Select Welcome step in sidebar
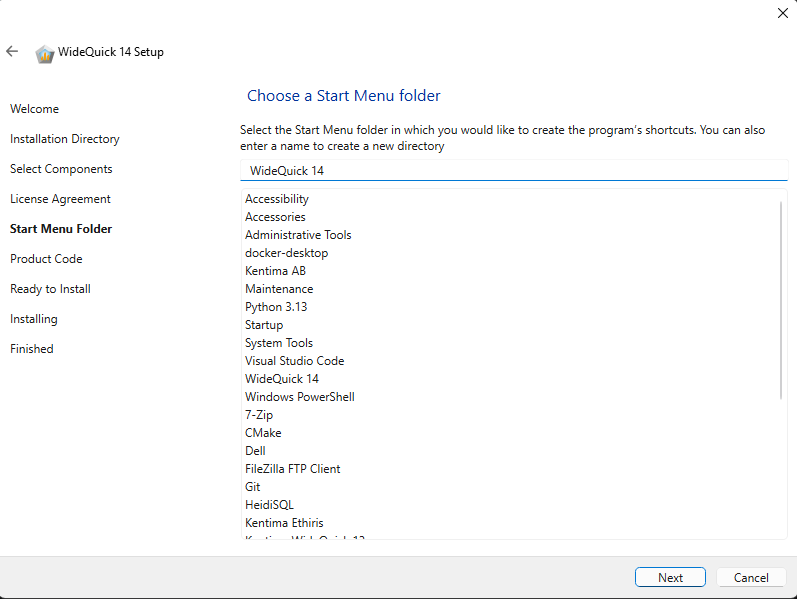This screenshot has width=797, height=599. click(x=35, y=109)
